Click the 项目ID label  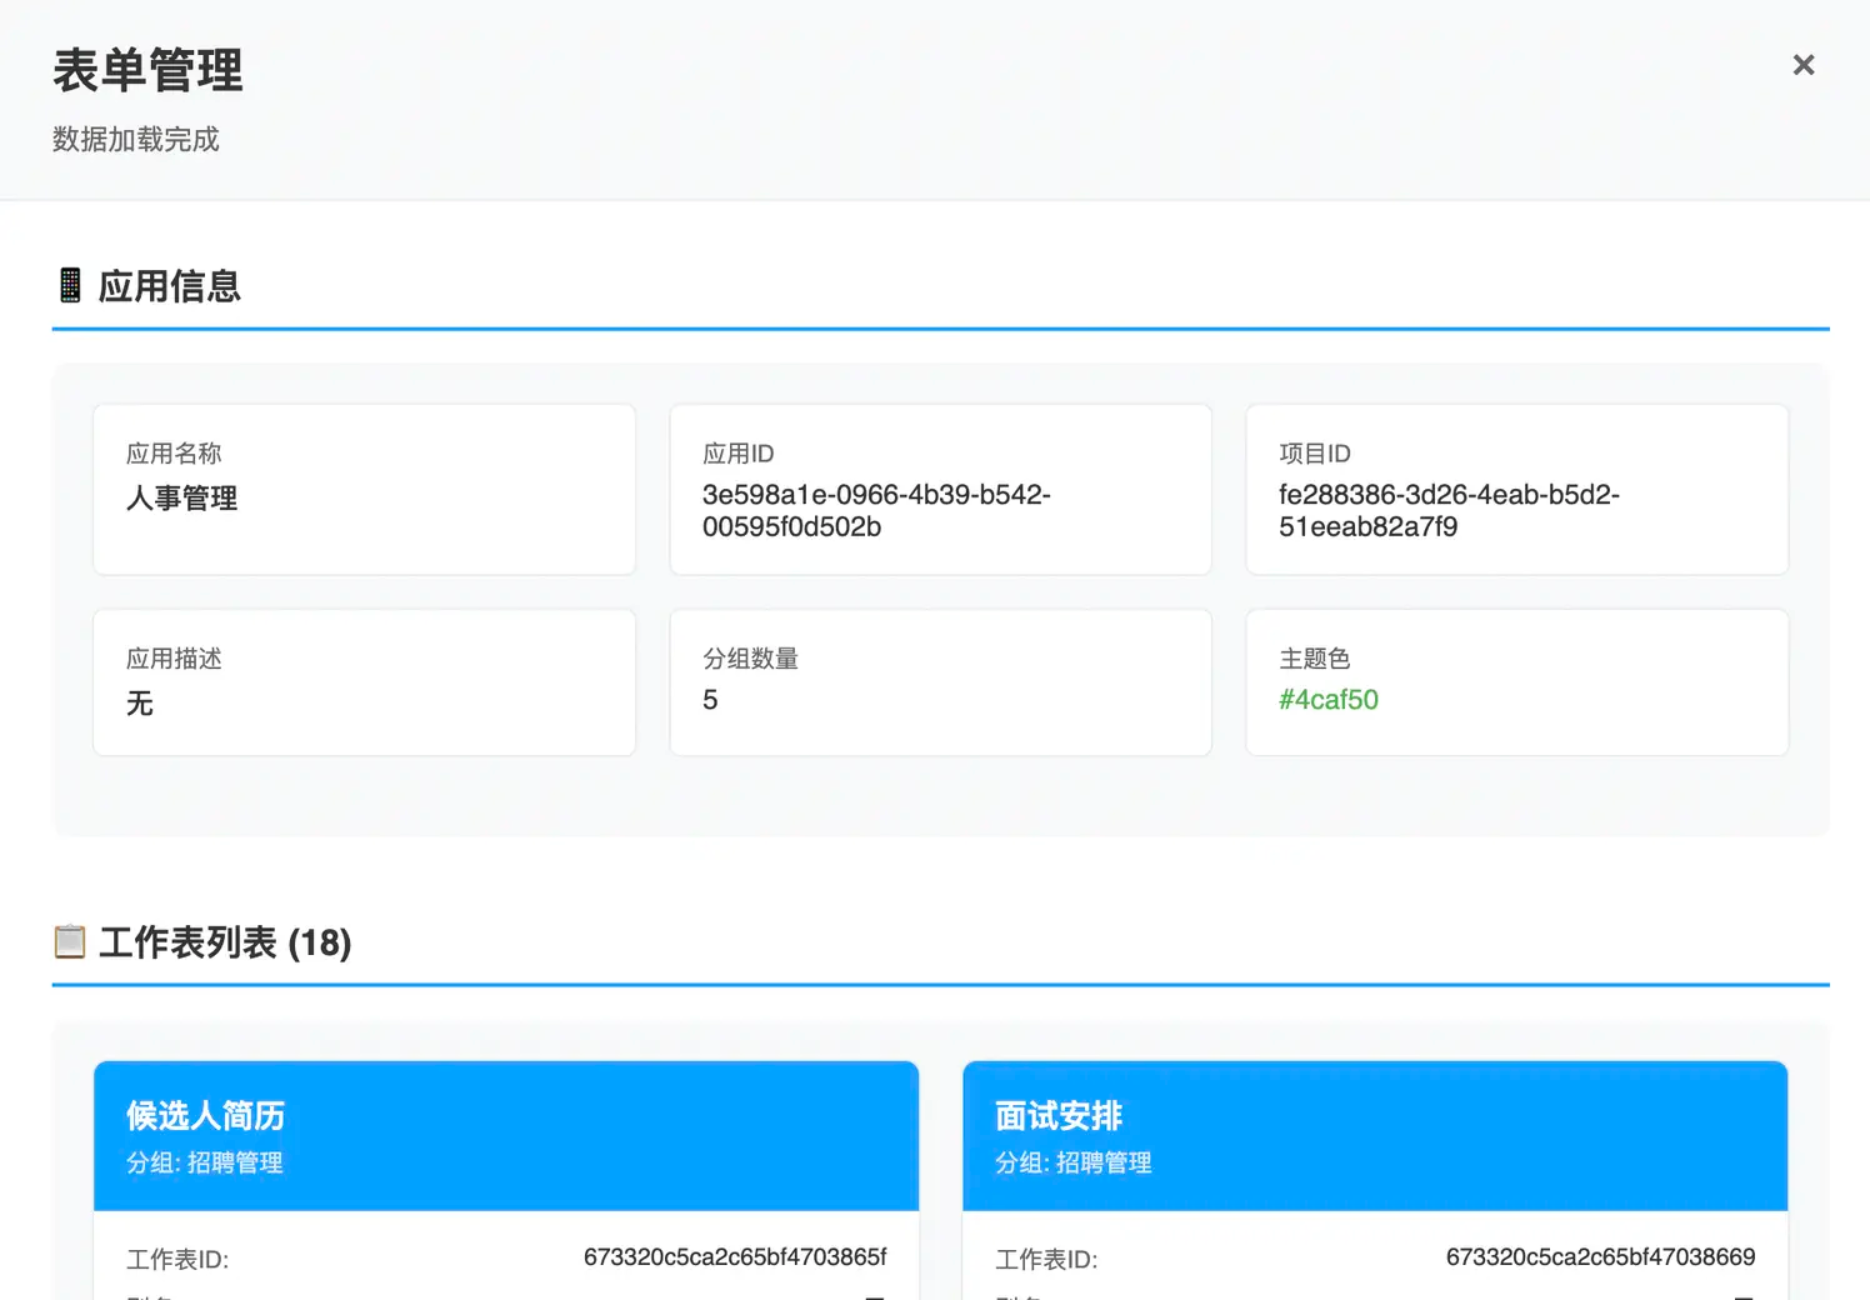coord(1315,454)
